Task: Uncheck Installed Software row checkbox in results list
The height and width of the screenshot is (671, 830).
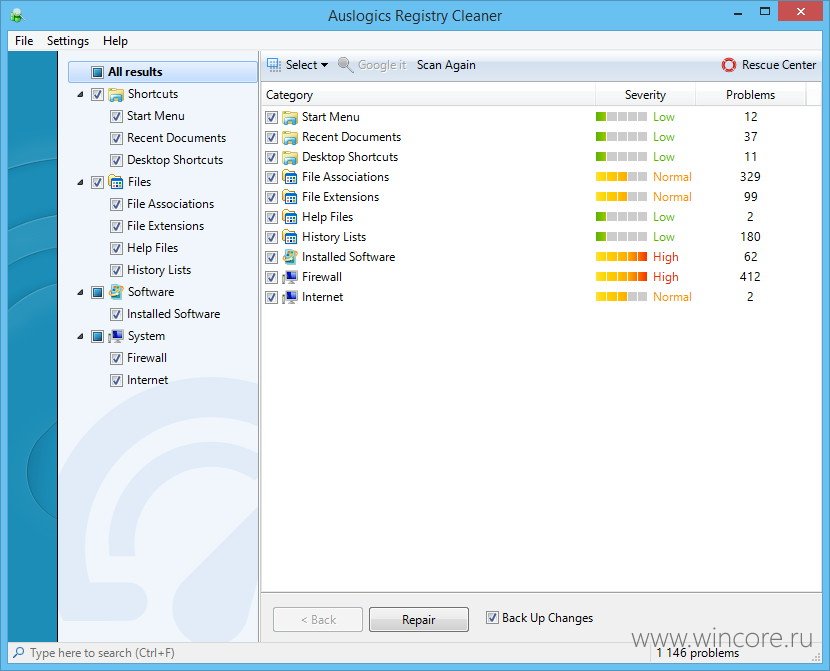Action: tap(272, 257)
